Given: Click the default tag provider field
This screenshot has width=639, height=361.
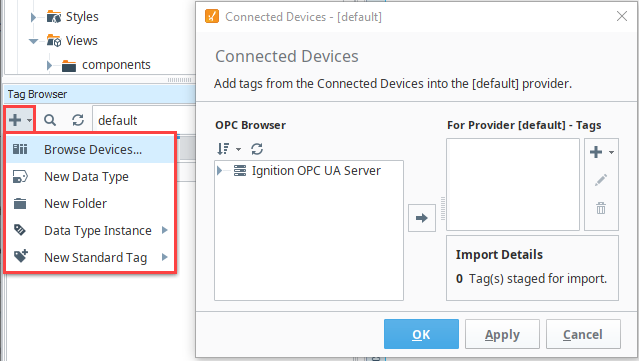Looking at the screenshot, I should tap(144, 120).
